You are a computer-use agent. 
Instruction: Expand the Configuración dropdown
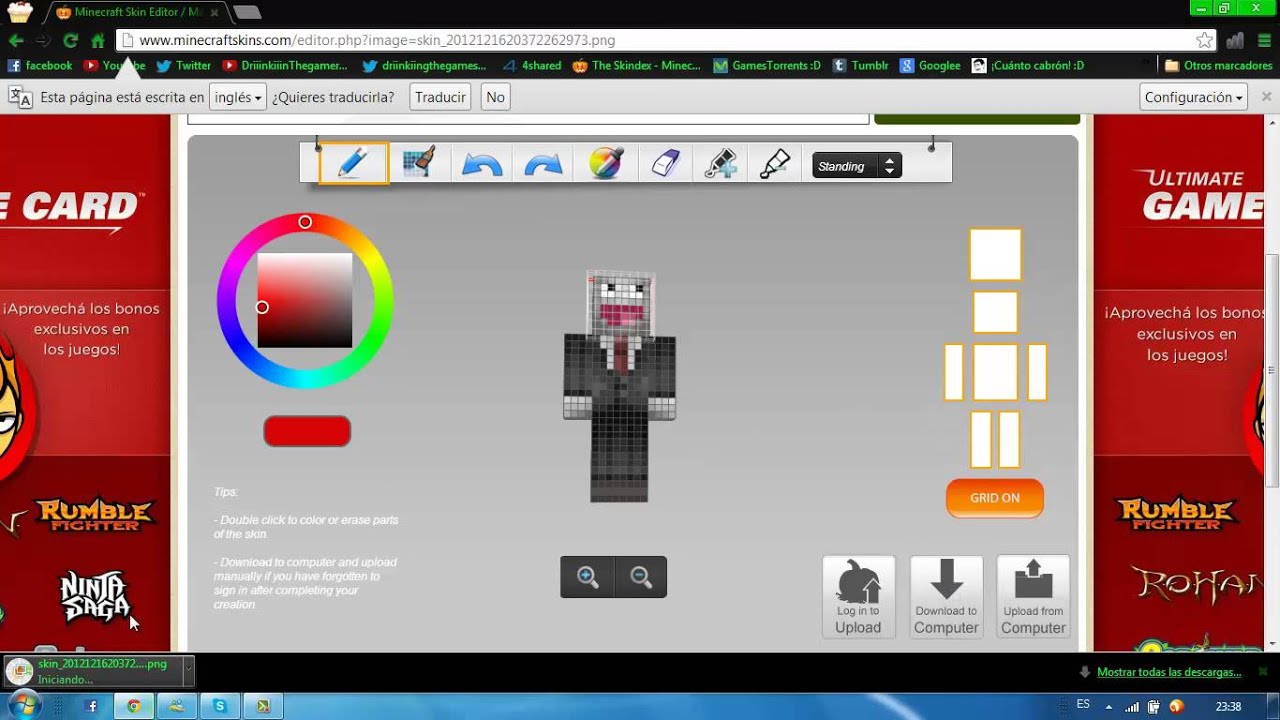[x=1194, y=97]
